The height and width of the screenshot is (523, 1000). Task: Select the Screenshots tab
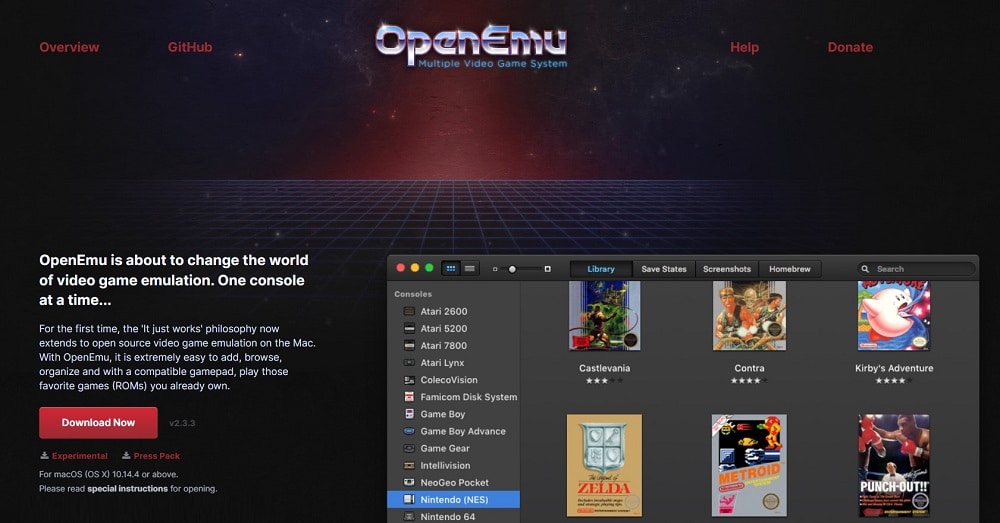(x=727, y=269)
